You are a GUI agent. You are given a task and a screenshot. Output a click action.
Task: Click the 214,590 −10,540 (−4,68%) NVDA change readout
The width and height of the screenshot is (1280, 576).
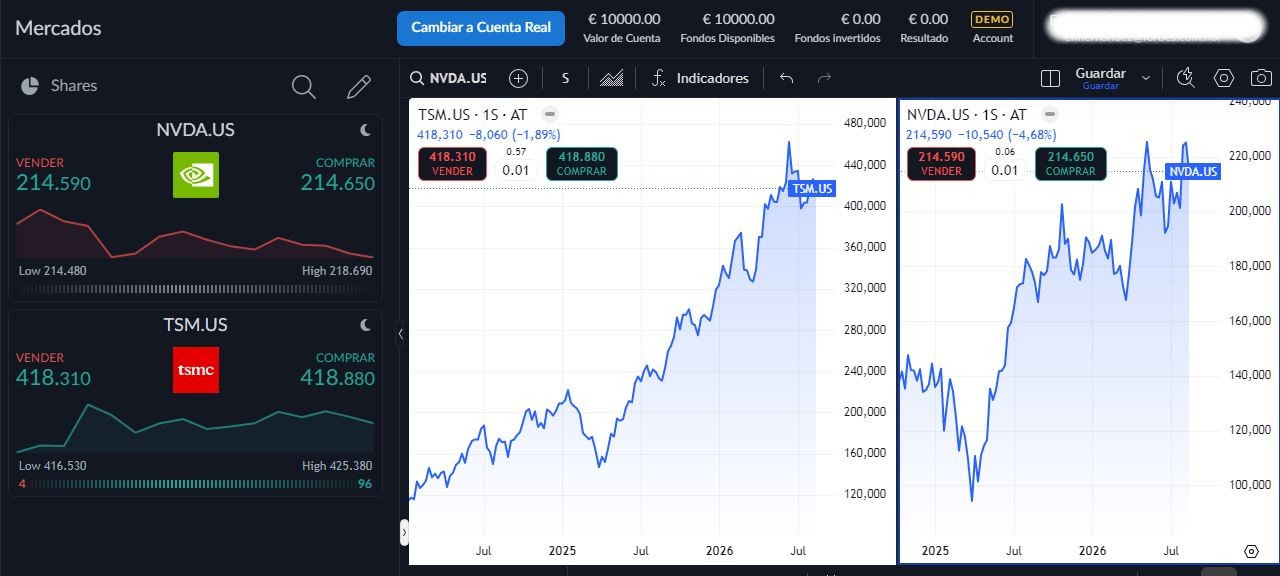click(x=981, y=134)
